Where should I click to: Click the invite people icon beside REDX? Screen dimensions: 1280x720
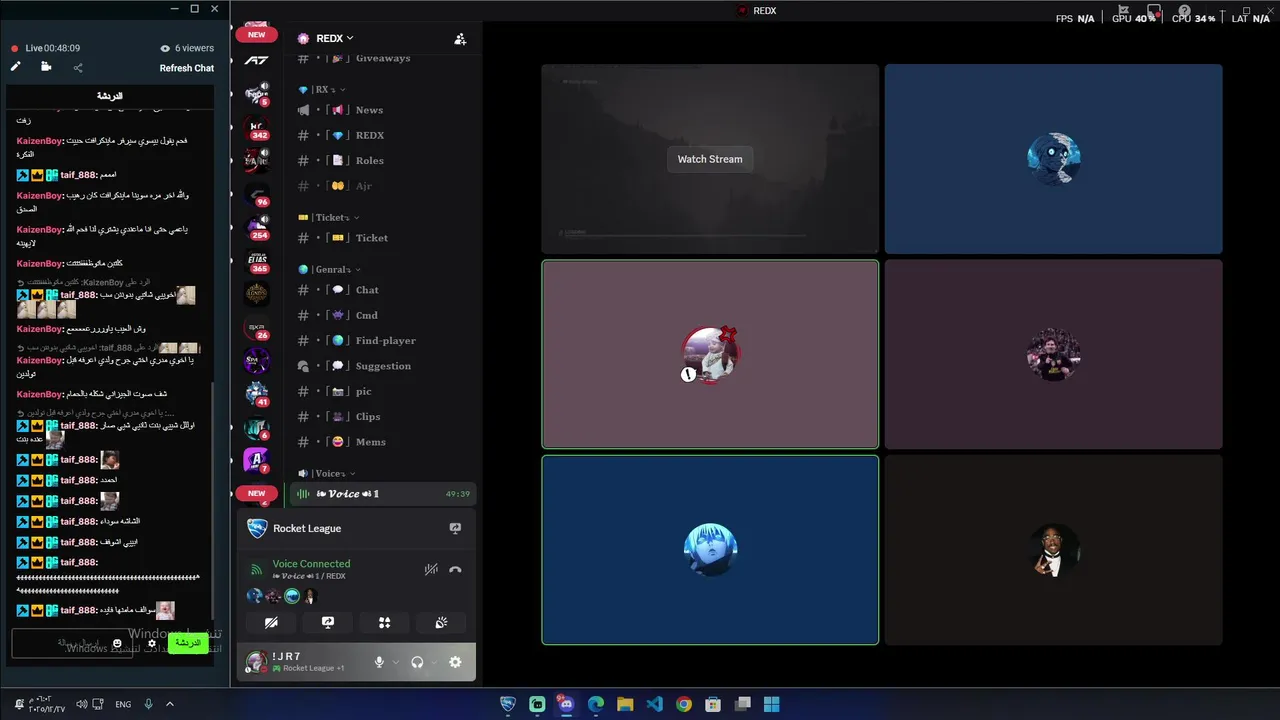[x=460, y=39]
